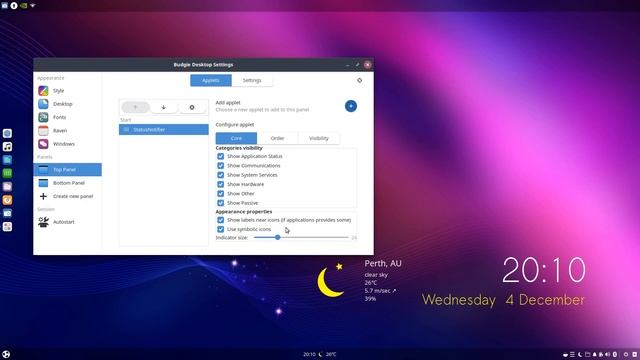
Task: Open the music note dock icon
Action: point(7,147)
